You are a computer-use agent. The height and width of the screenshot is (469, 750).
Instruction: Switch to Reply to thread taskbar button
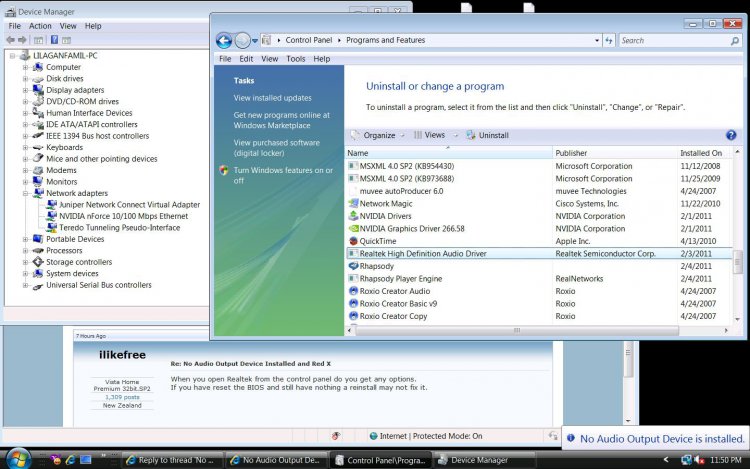click(x=172, y=460)
